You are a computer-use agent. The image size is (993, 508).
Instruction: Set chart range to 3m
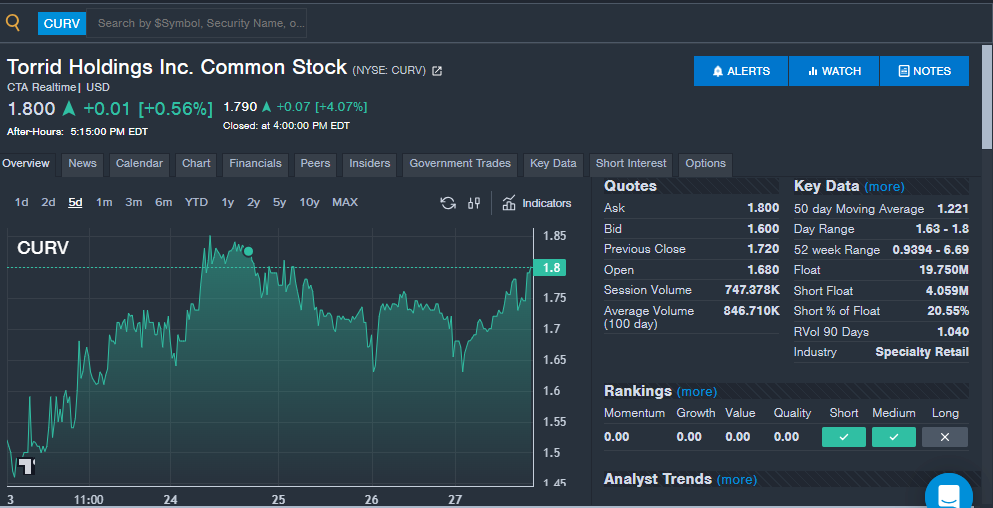133,203
